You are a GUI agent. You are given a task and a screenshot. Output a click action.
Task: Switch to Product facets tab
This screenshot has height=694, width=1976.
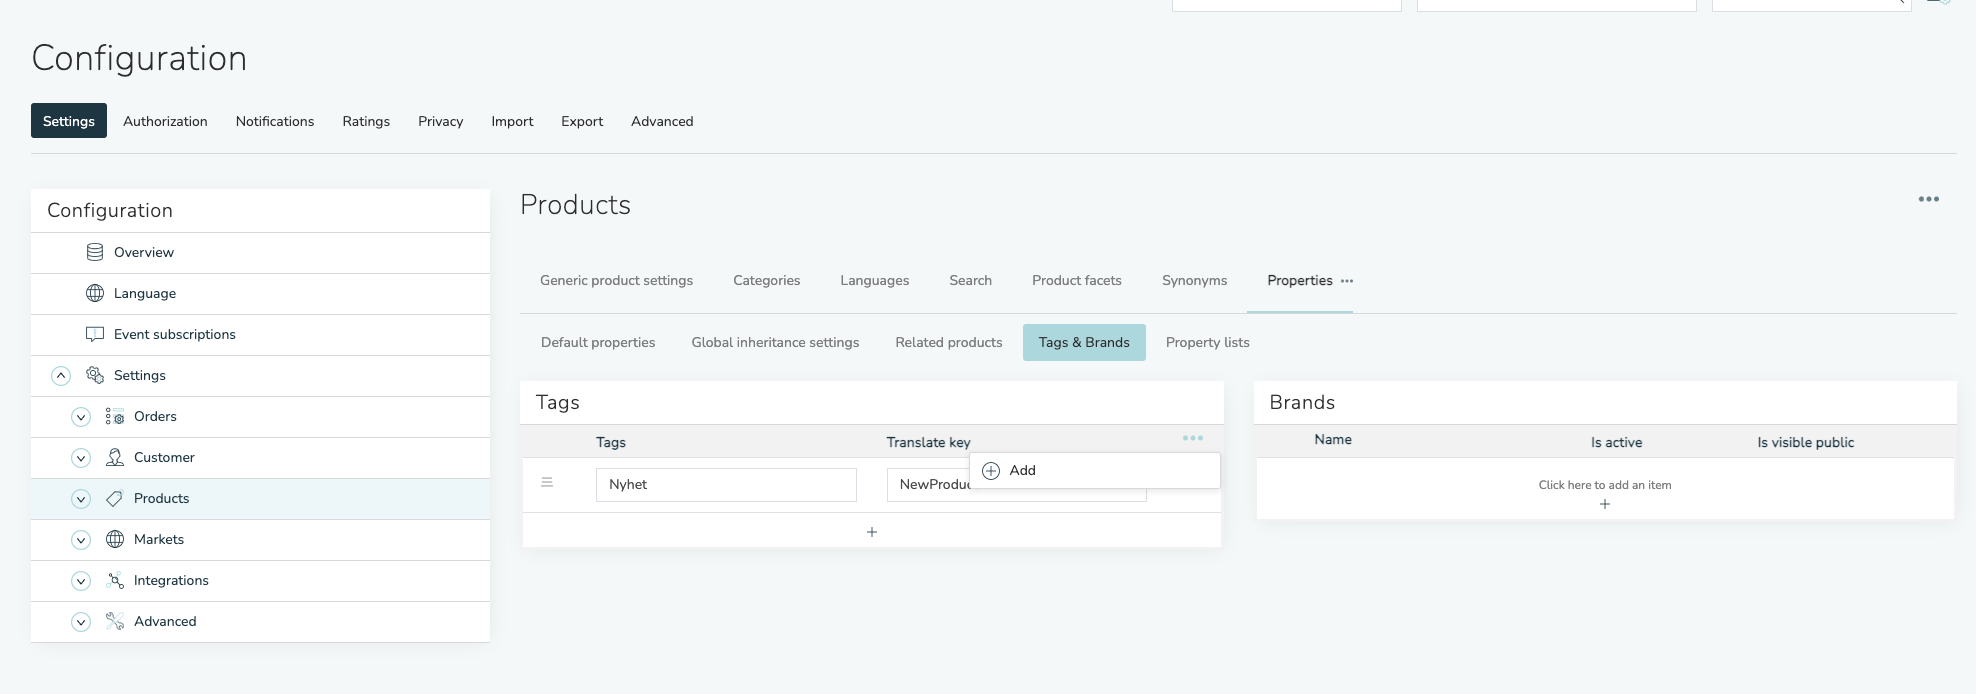pos(1077,281)
